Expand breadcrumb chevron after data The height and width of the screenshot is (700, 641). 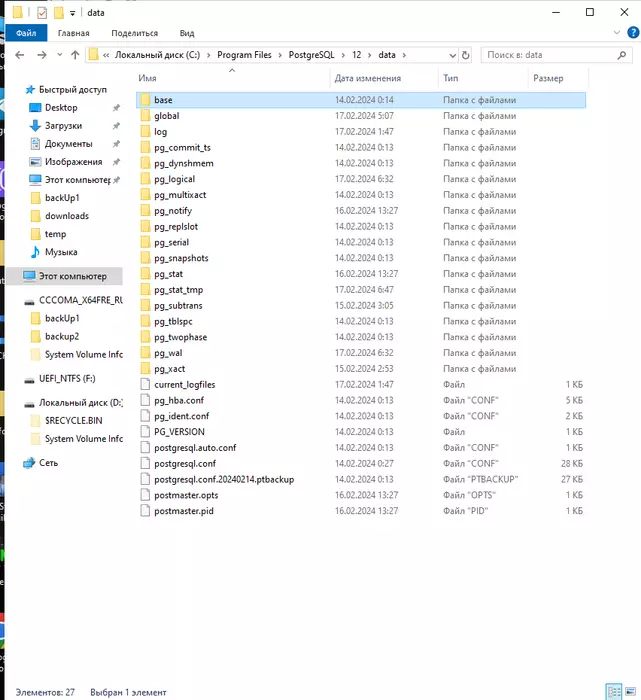click(x=404, y=55)
